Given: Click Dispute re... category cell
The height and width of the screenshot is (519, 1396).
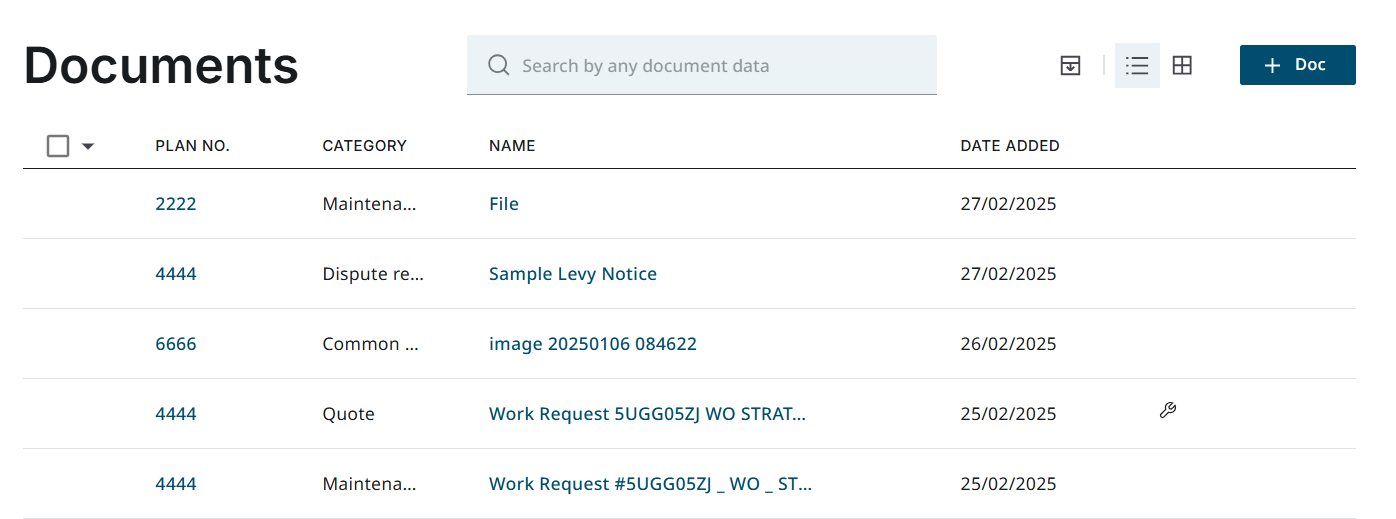Looking at the screenshot, I should [373, 274].
